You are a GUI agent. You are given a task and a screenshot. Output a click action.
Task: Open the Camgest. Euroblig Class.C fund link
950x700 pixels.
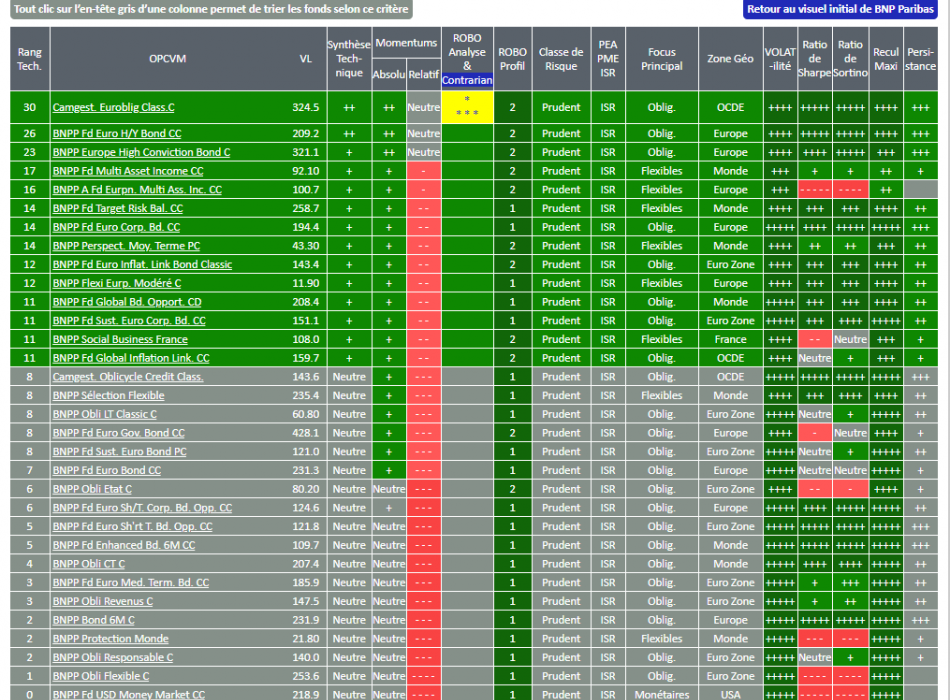(113, 107)
